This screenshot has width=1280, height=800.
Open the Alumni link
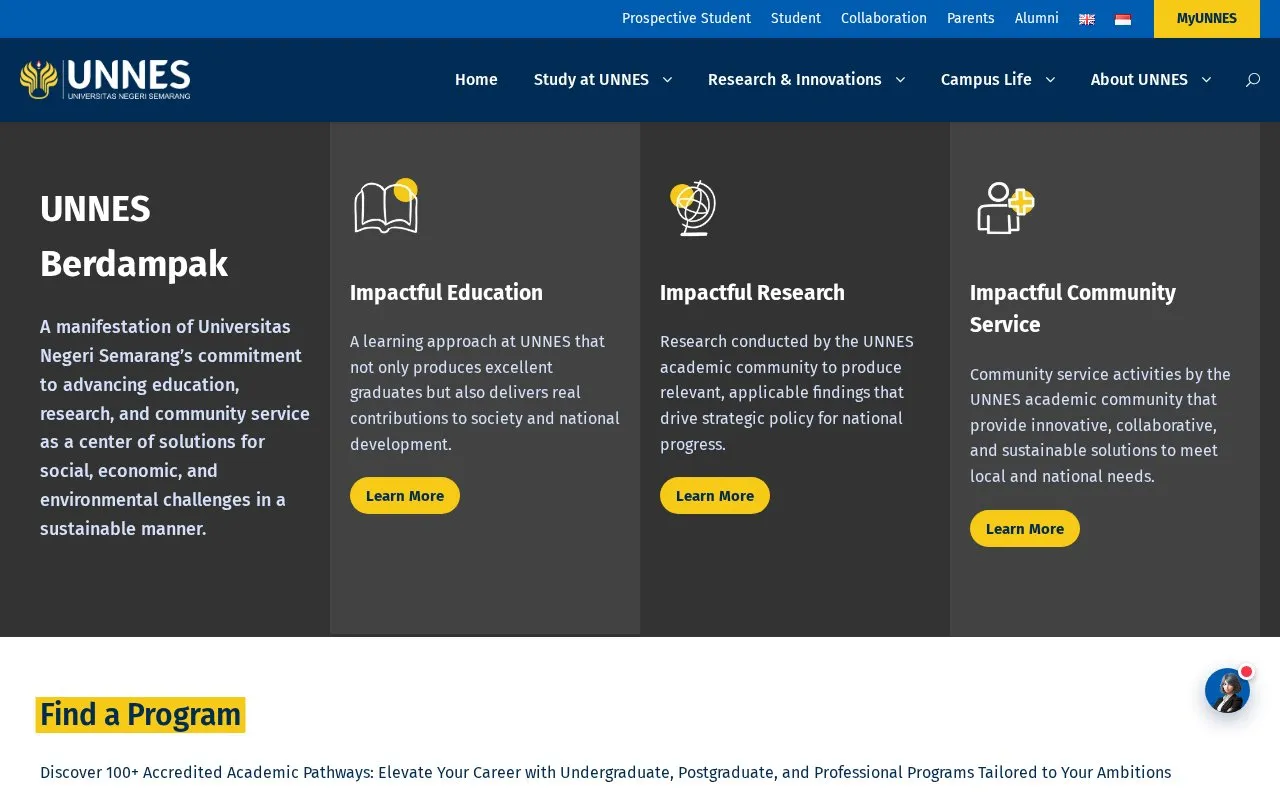click(x=1037, y=19)
